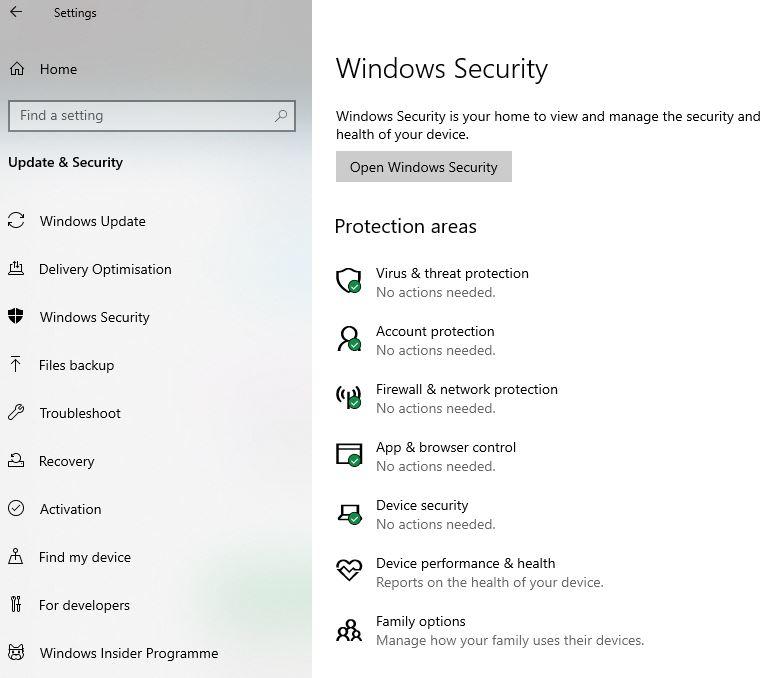Click the Device security laptop icon
The width and height of the screenshot is (778, 678).
(x=349, y=514)
